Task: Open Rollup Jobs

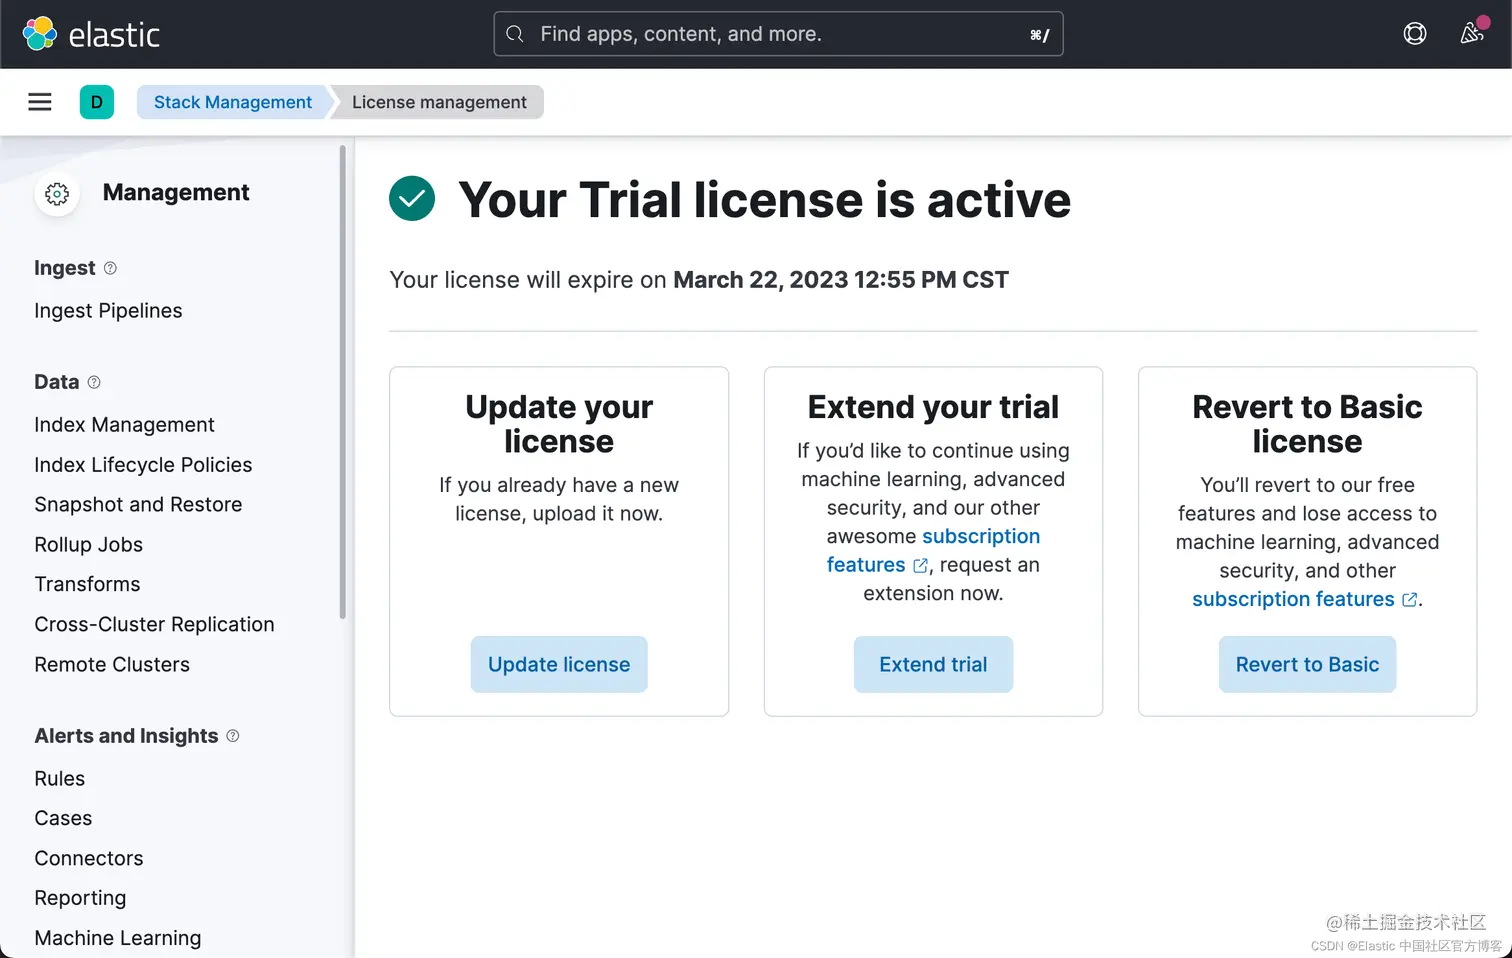Action: 89,545
